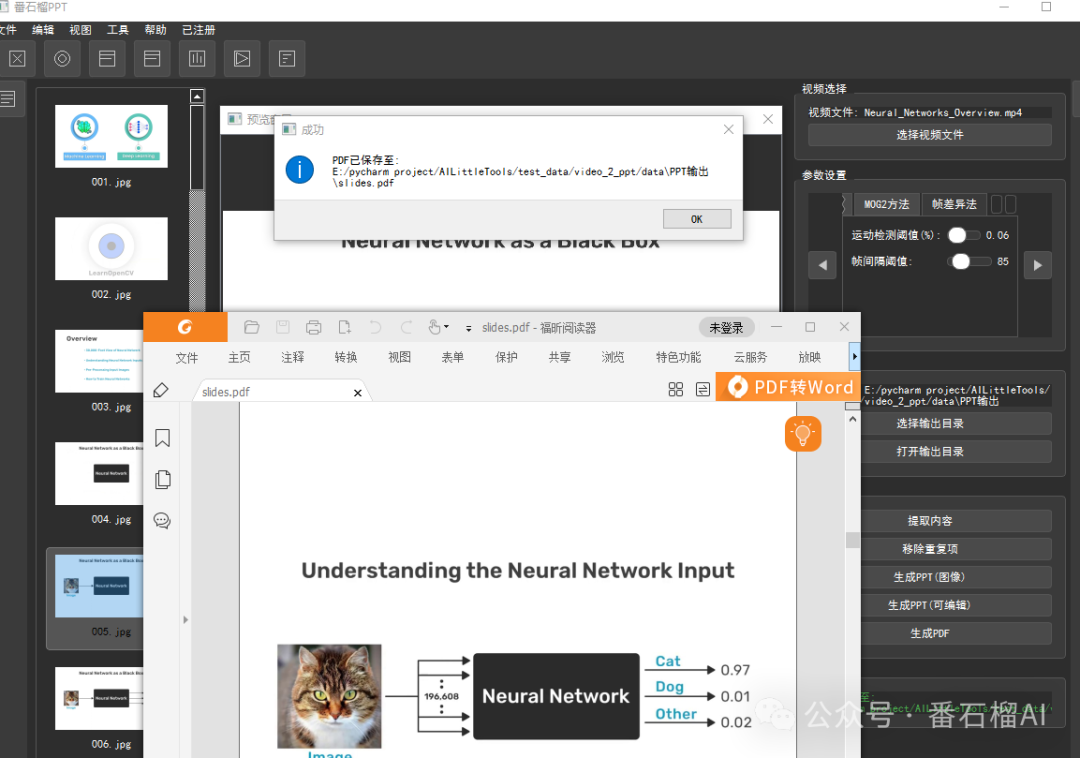Image resolution: width=1080 pixels, height=758 pixels.
Task: Click Foxit redo arrow
Action: tap(406, 327)
